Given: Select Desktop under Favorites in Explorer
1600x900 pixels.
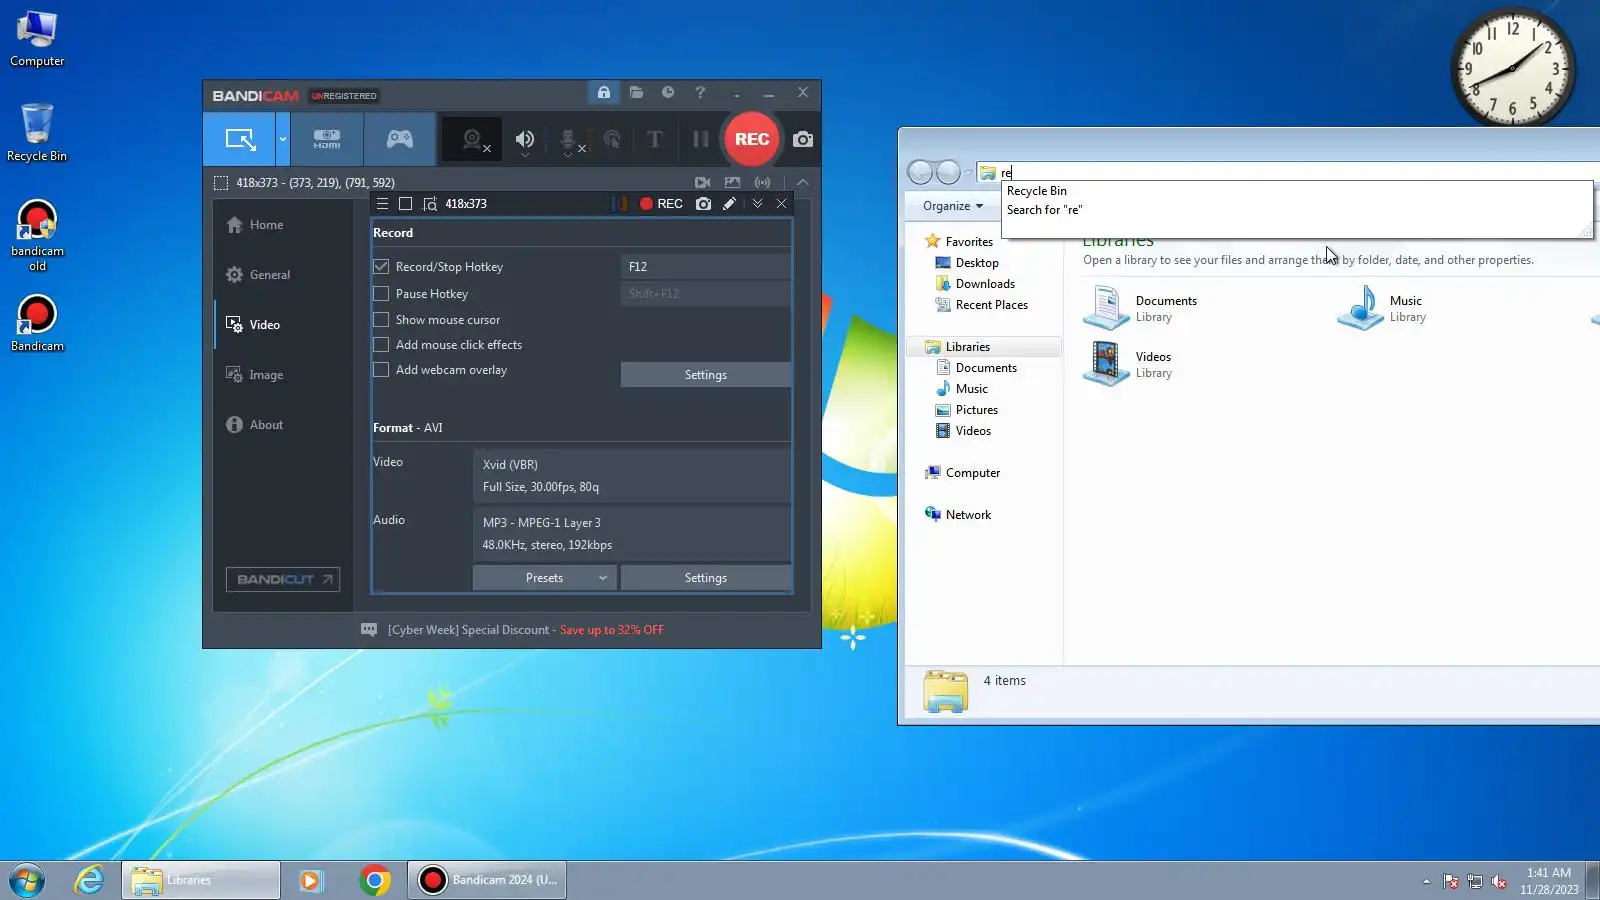Looking at the screenshot, I should [977, 263].
